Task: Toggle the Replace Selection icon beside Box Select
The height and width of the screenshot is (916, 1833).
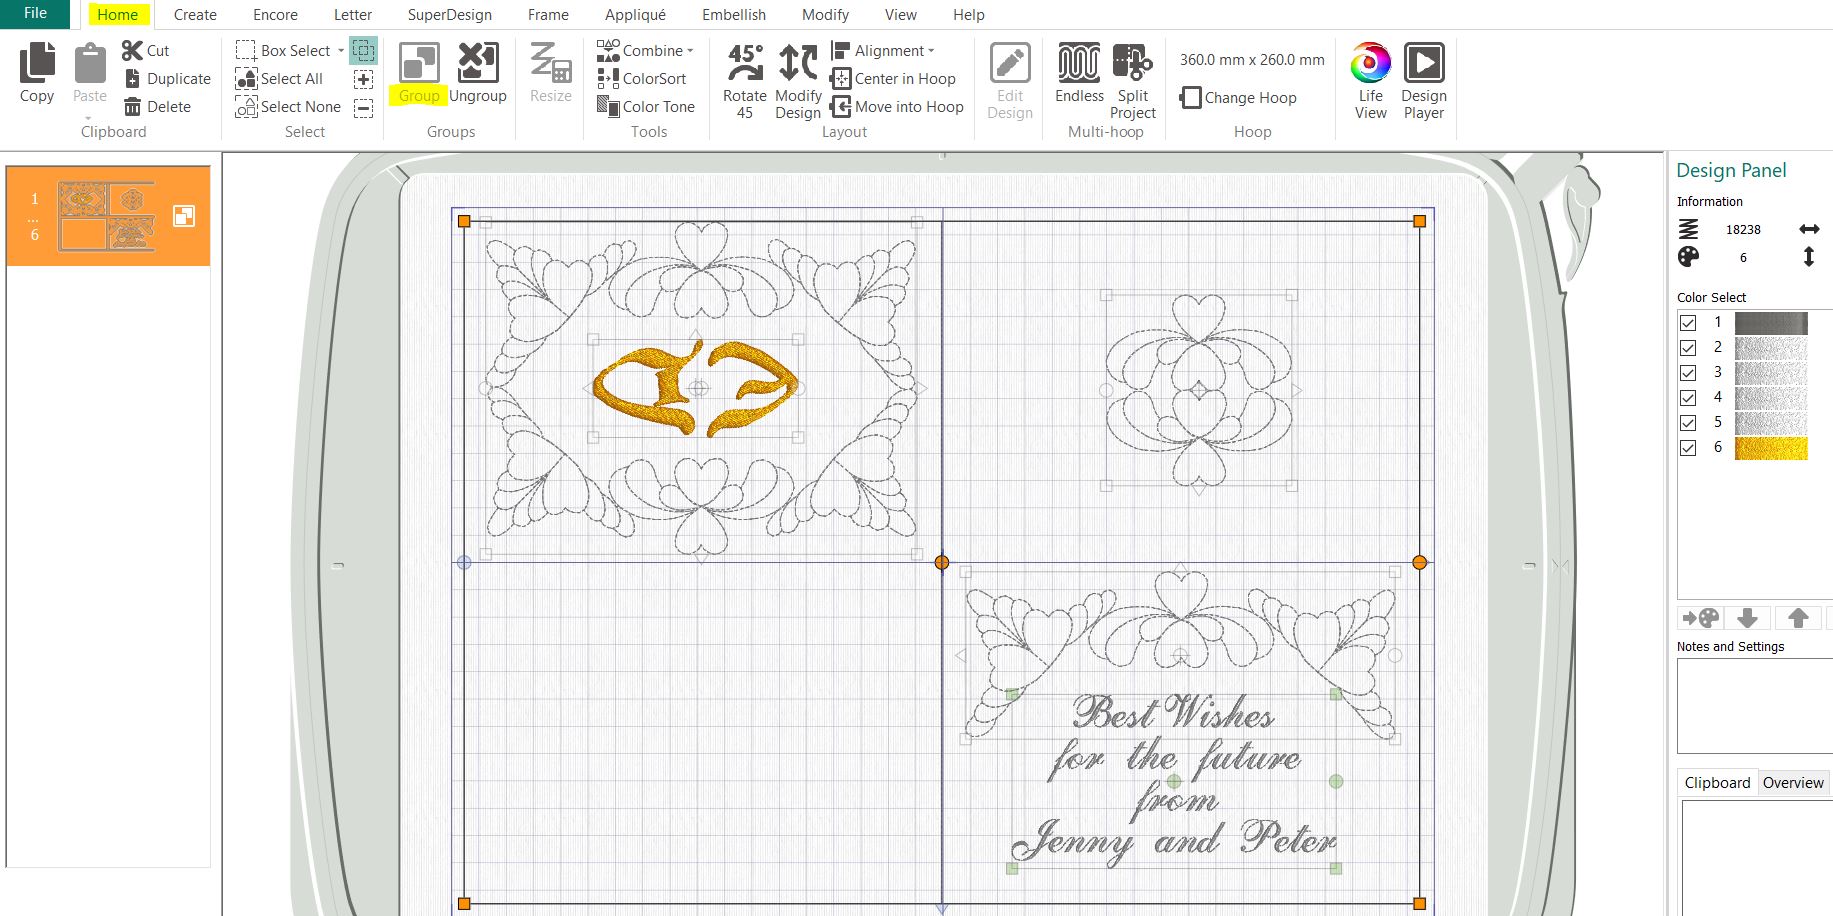Action: [364, 50]
